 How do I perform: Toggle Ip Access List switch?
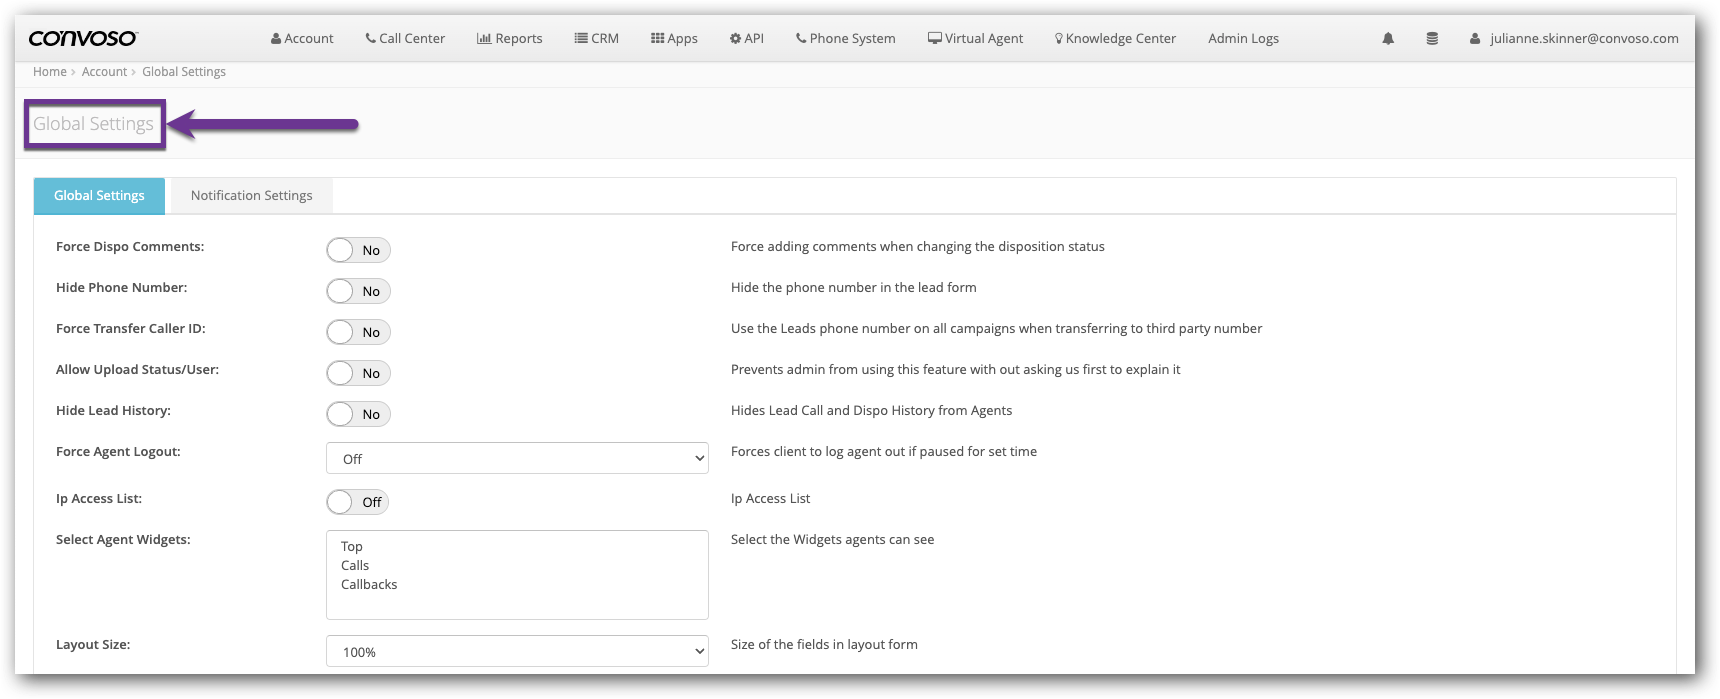coord(358,502)
